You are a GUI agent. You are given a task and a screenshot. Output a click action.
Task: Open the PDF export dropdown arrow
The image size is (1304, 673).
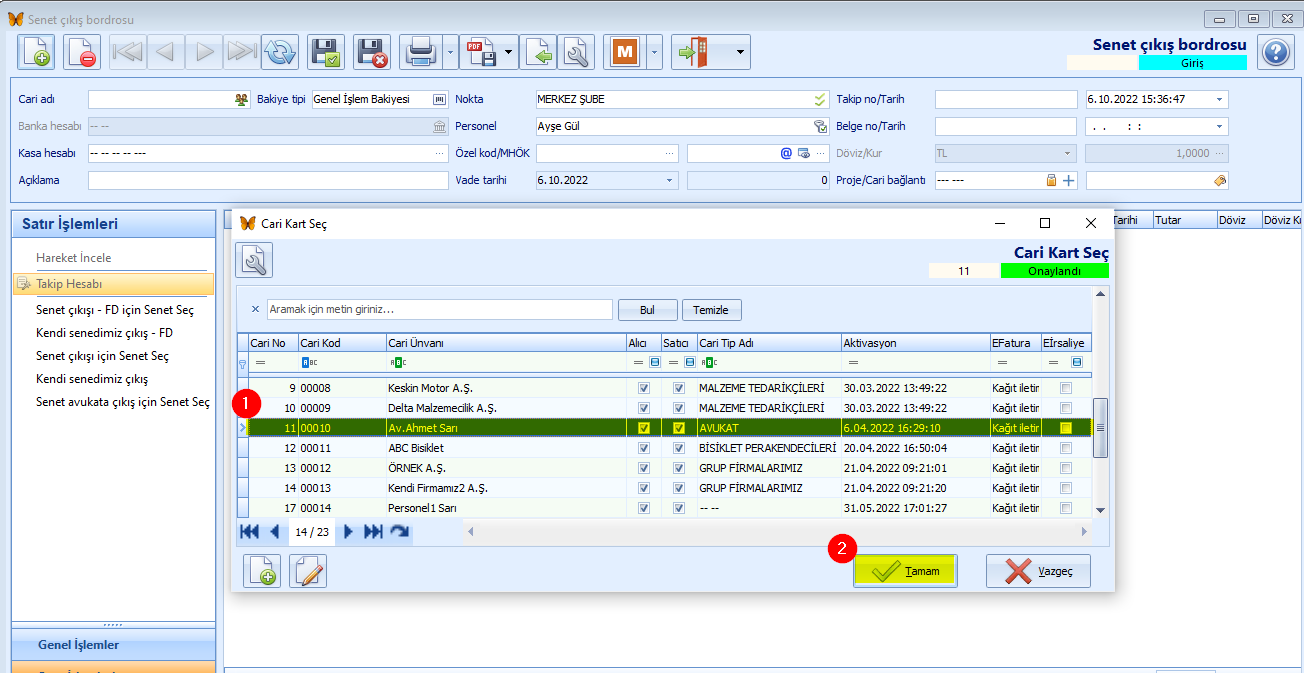[x=509, y=52]
